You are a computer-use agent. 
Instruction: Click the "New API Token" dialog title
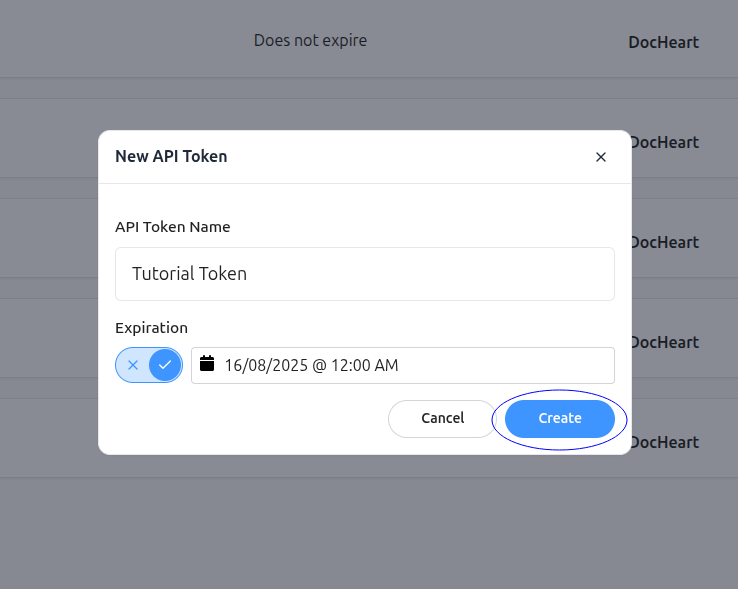171,156
